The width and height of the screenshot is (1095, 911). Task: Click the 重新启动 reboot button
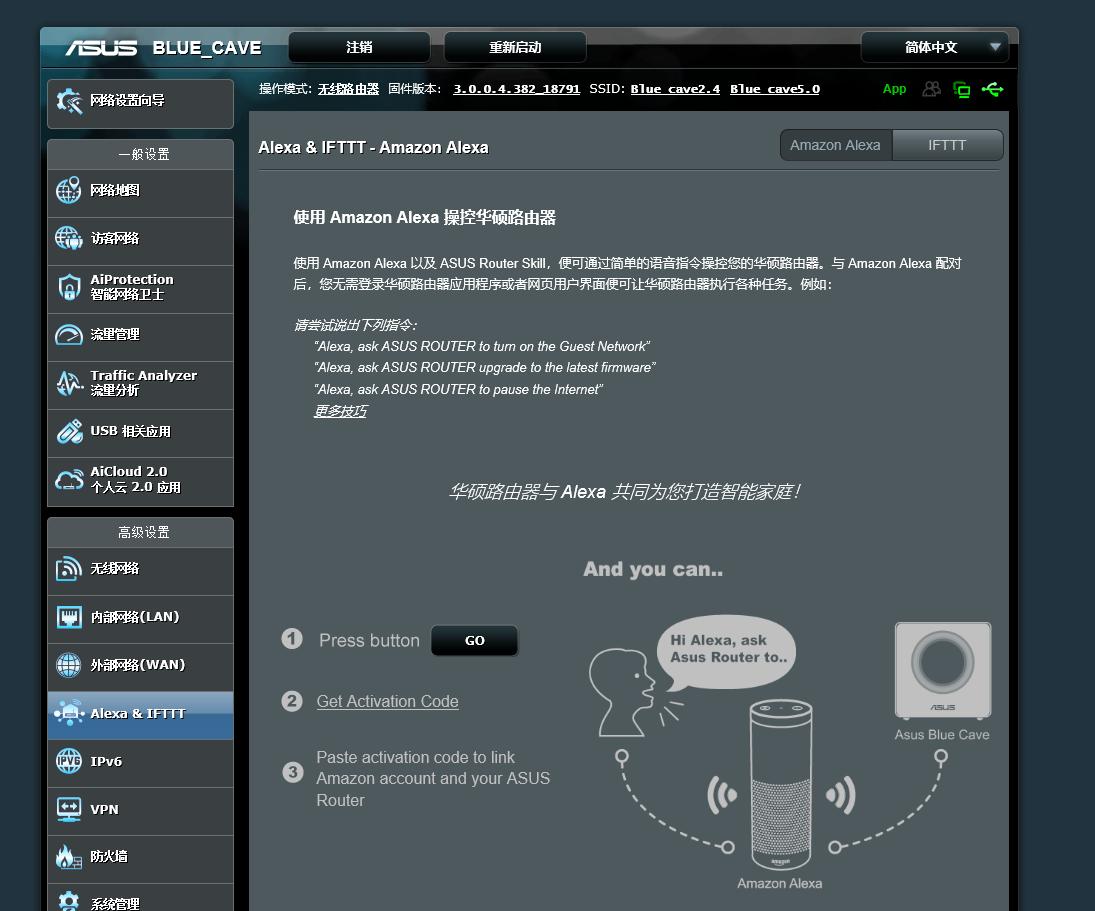click(x=515, y=47)
